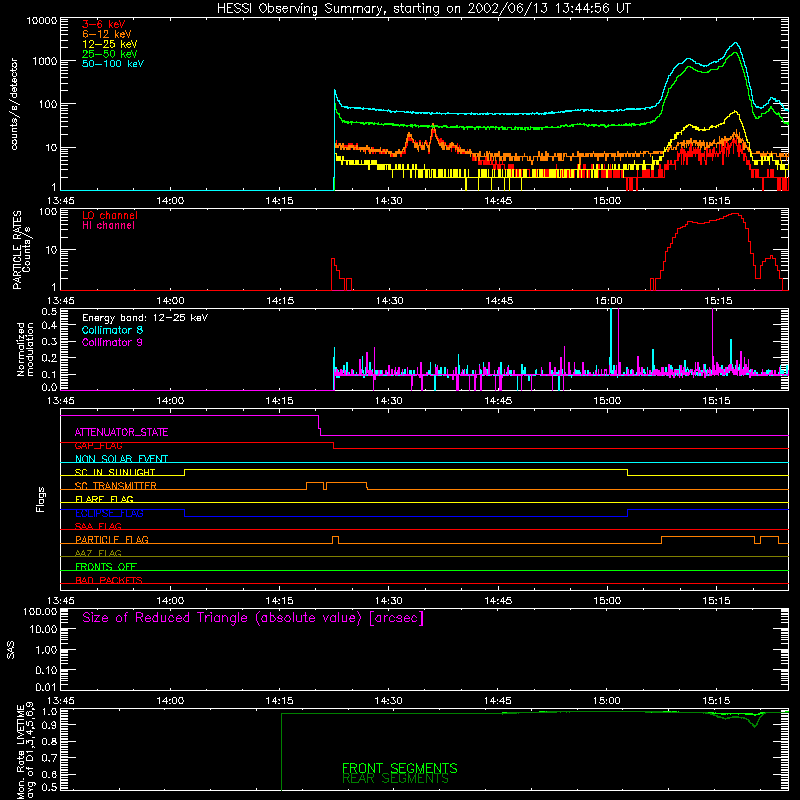Viewport: 800px width, 800px height.
Task: Click the 0.9 tick on the livetime axis
Action: (49, 724)
